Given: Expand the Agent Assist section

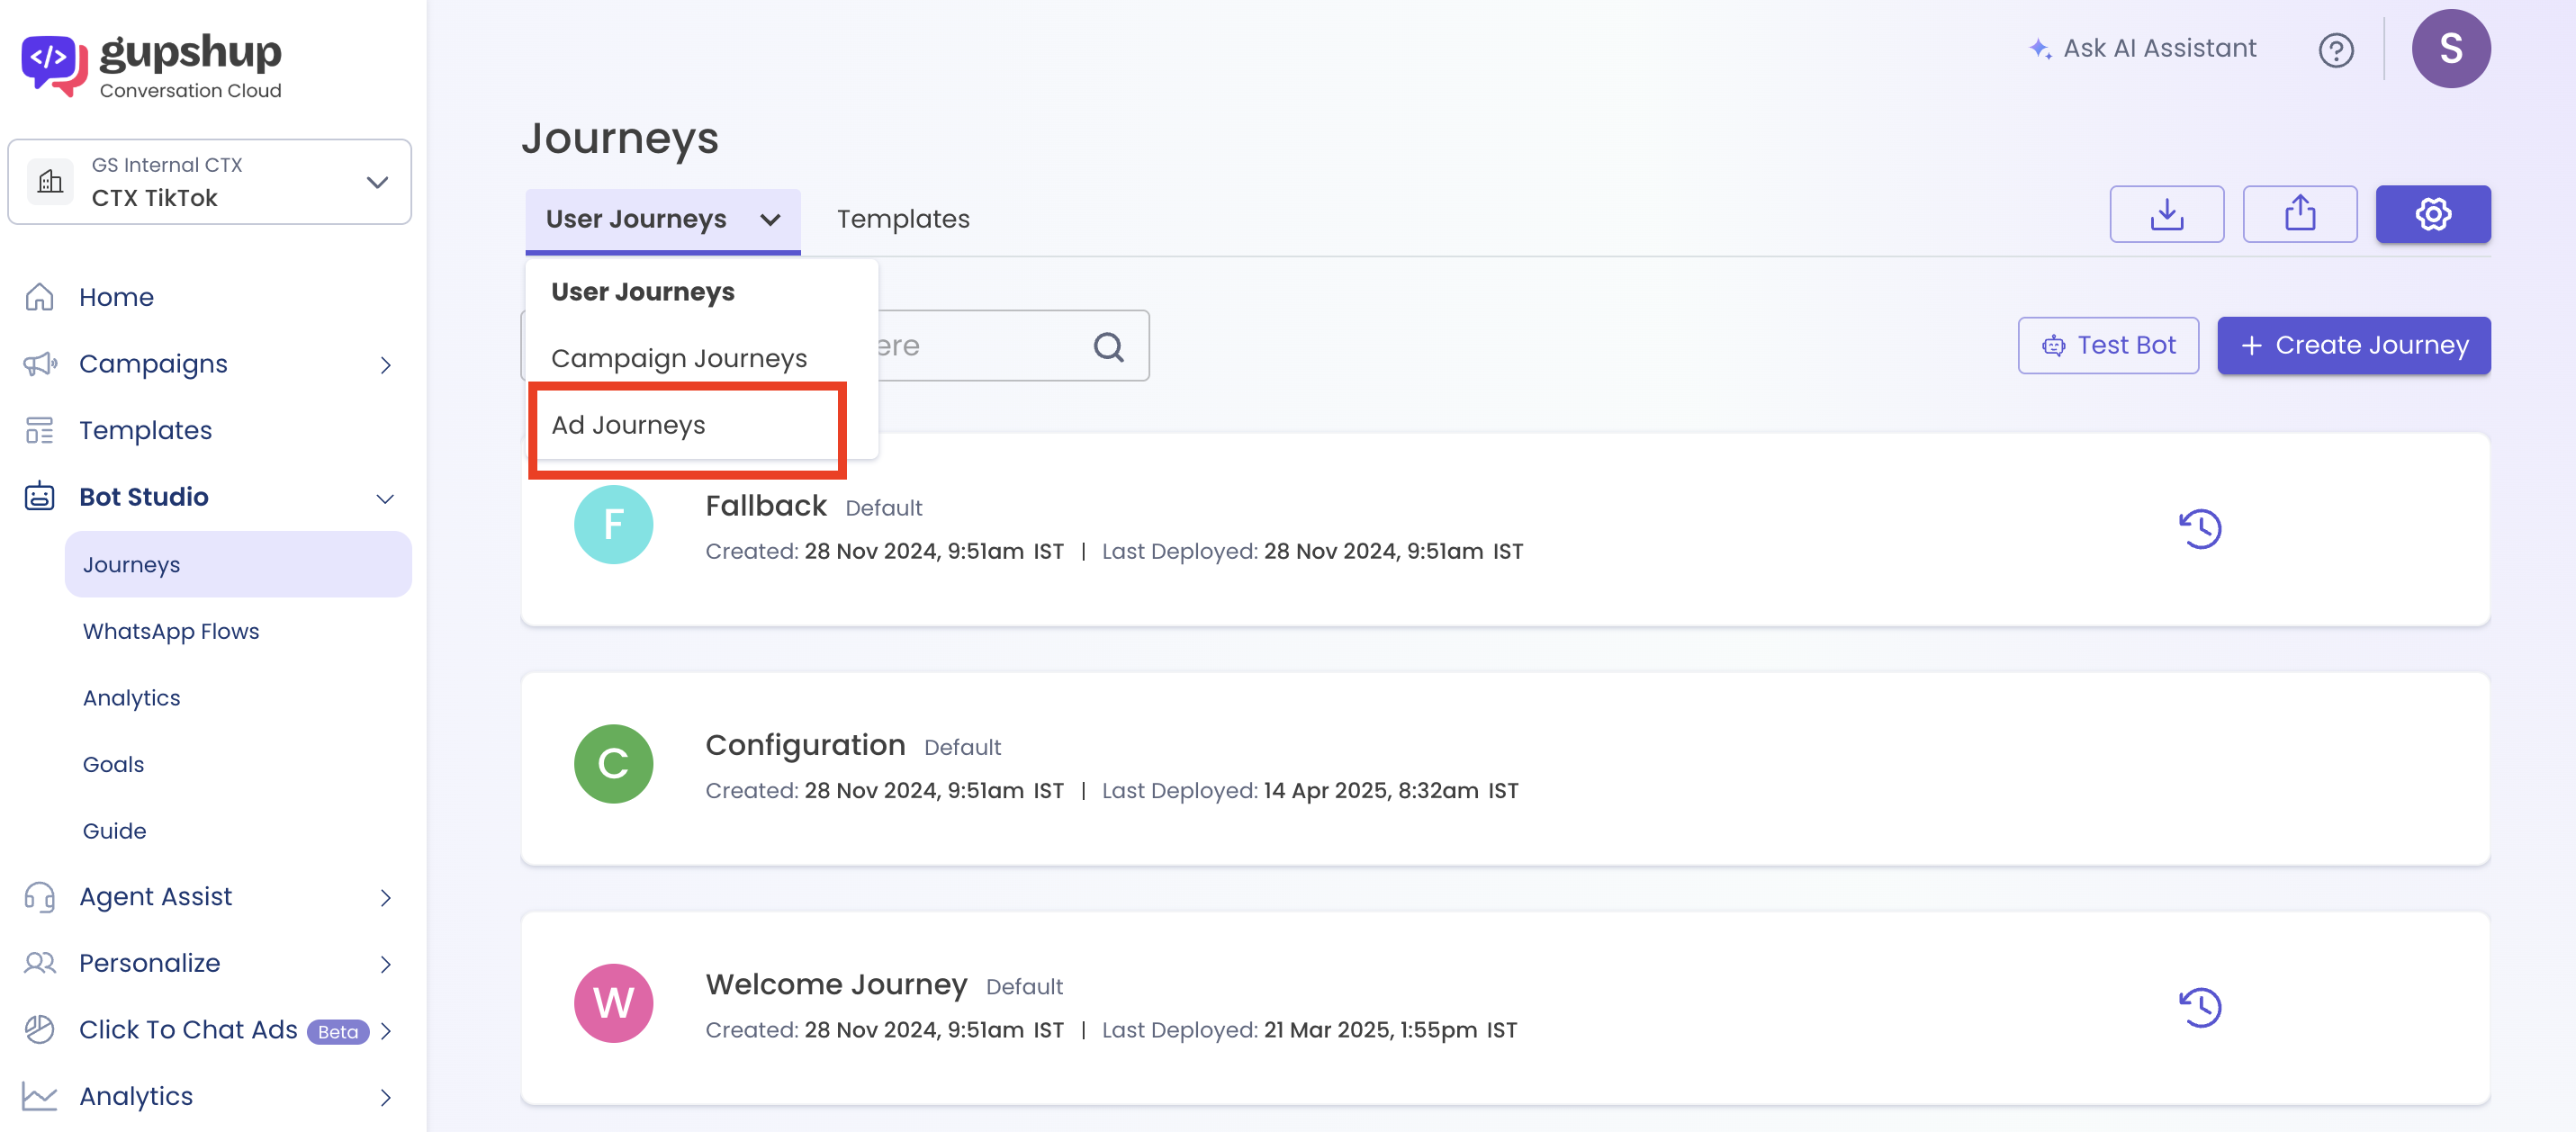Looking at the screenshot, I should point(384,897).
